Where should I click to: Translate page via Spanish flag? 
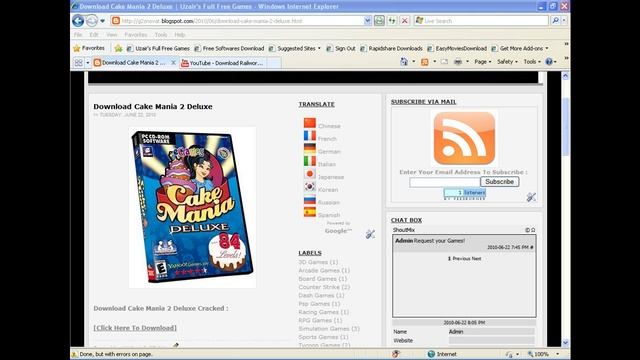(310, 212)
